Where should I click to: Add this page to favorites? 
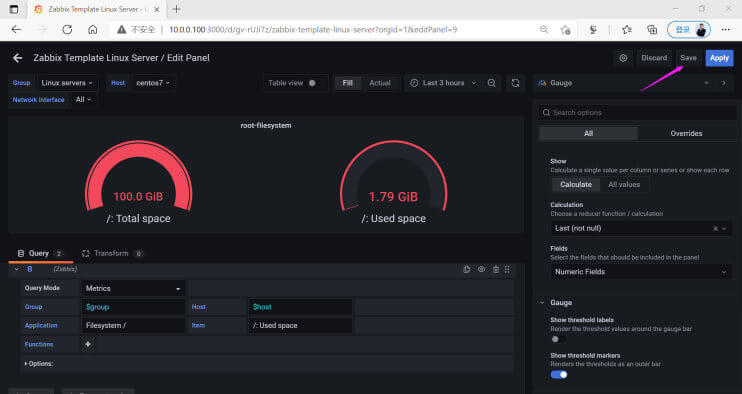coord(565,30)
